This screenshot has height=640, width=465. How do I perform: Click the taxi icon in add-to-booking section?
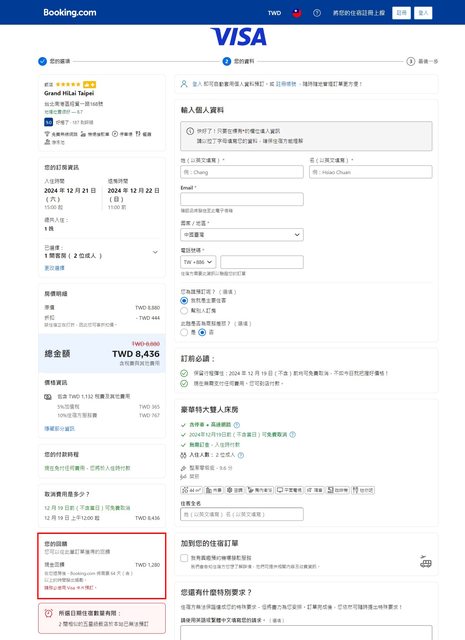click(x=425, y=562)
